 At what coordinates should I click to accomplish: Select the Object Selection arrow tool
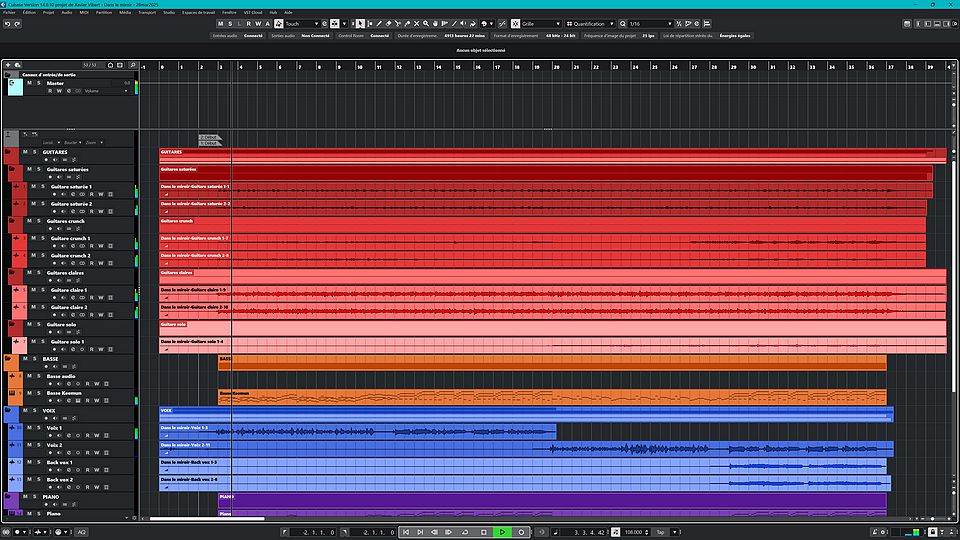361,23
